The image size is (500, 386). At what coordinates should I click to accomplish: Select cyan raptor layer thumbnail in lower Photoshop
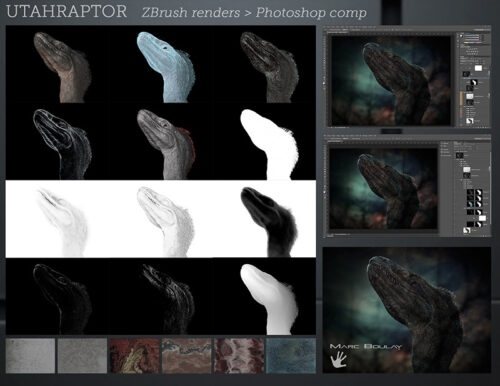pos(470,203)
